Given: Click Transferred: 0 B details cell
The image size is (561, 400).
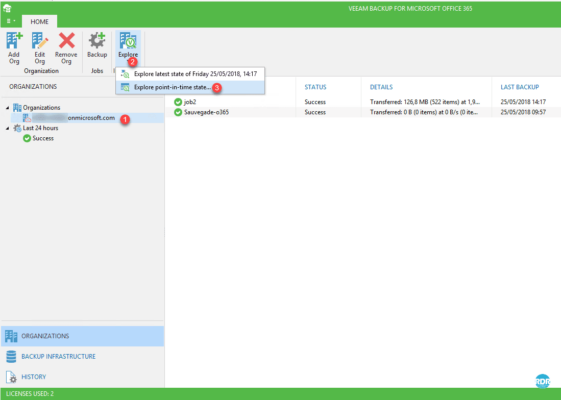Looking at the screenshot, I should (424, 112).
